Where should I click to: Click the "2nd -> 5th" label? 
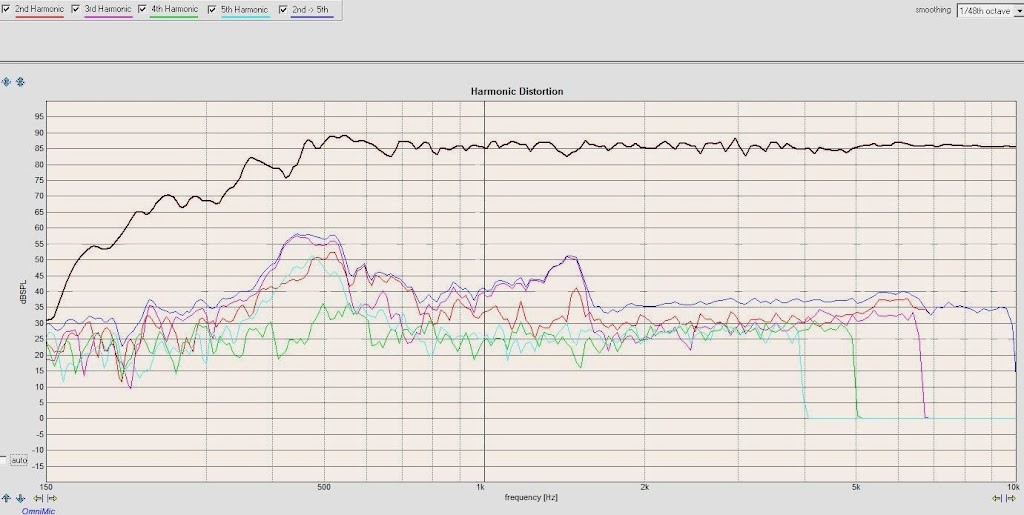(x=310, y=10)
